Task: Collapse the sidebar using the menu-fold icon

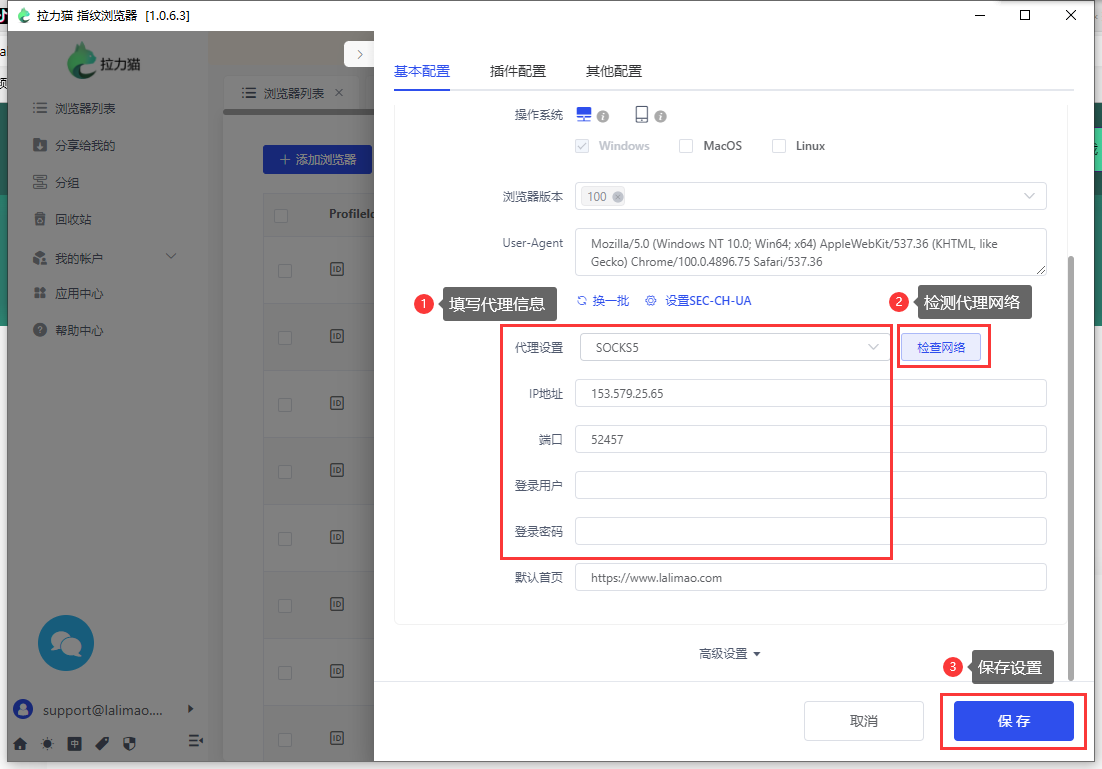Action: [x=196, y=741]
